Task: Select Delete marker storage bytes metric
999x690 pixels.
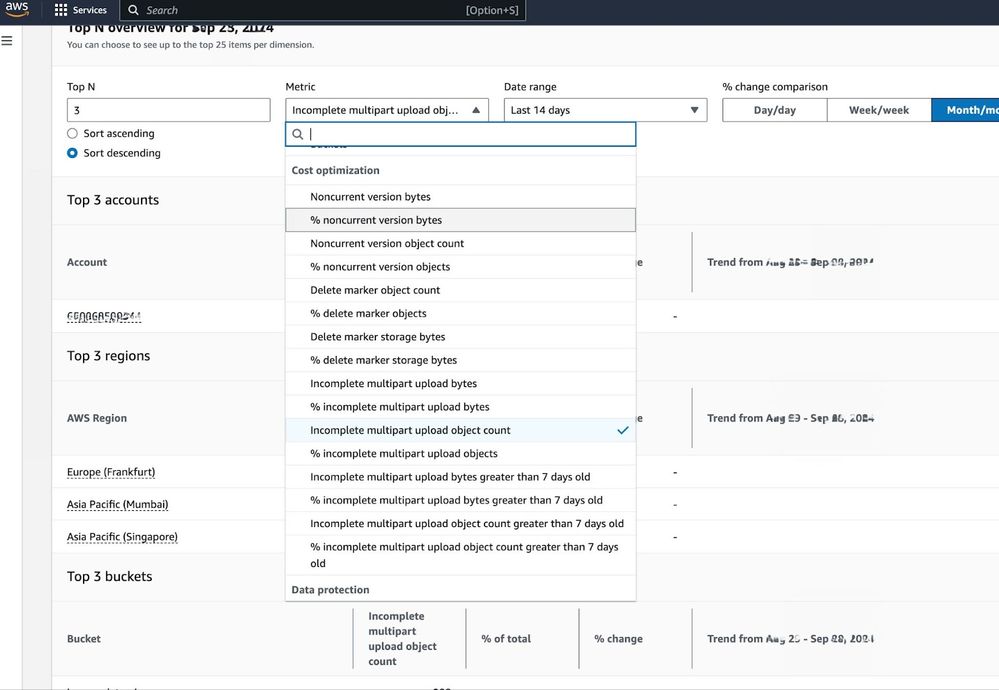Action: (x=460, y=337)
